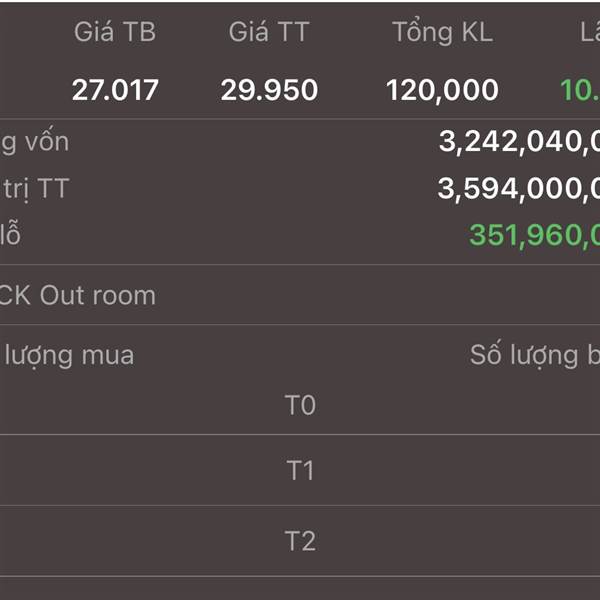Viewport: 600px width, 600px height.
Task: Click the green 10. percent profit value
Action: [x=580, y=90]
